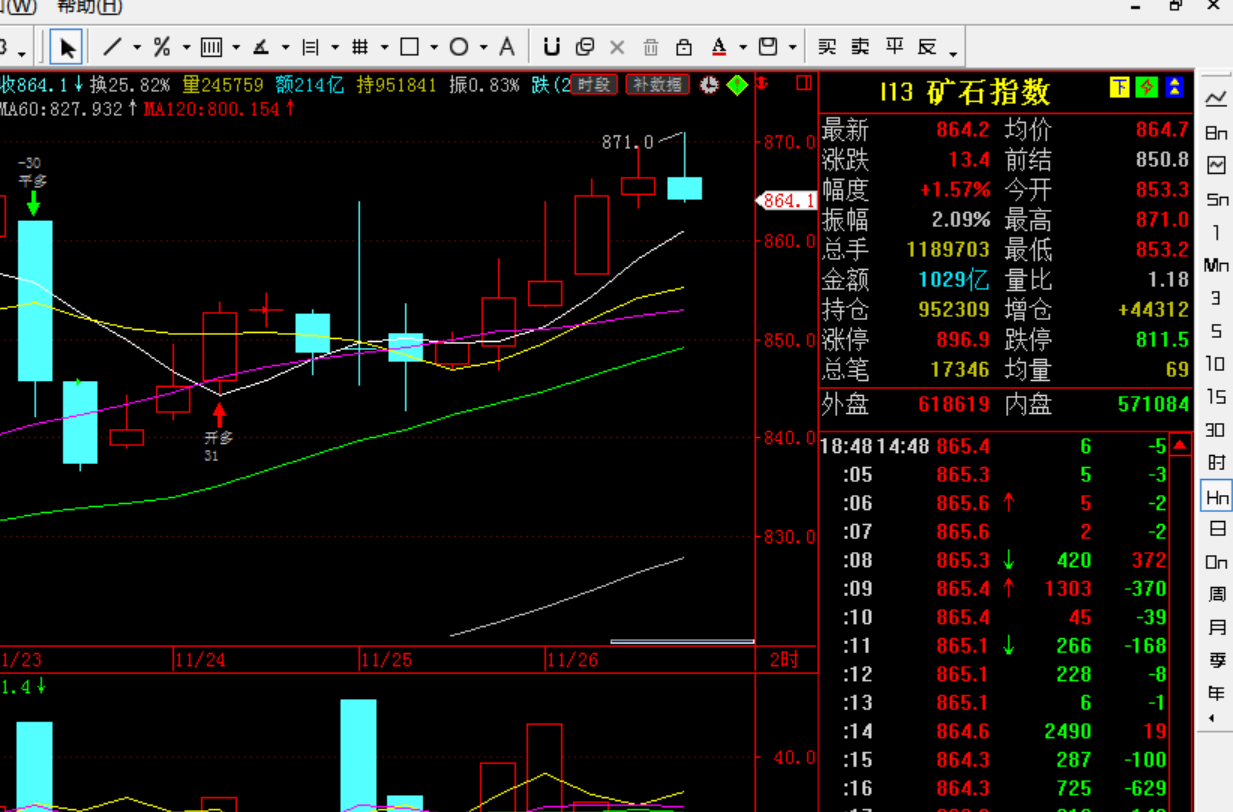Choose the parallel channel drawing tool
The image size is (1233, 812).
click(x=211, y=46)
